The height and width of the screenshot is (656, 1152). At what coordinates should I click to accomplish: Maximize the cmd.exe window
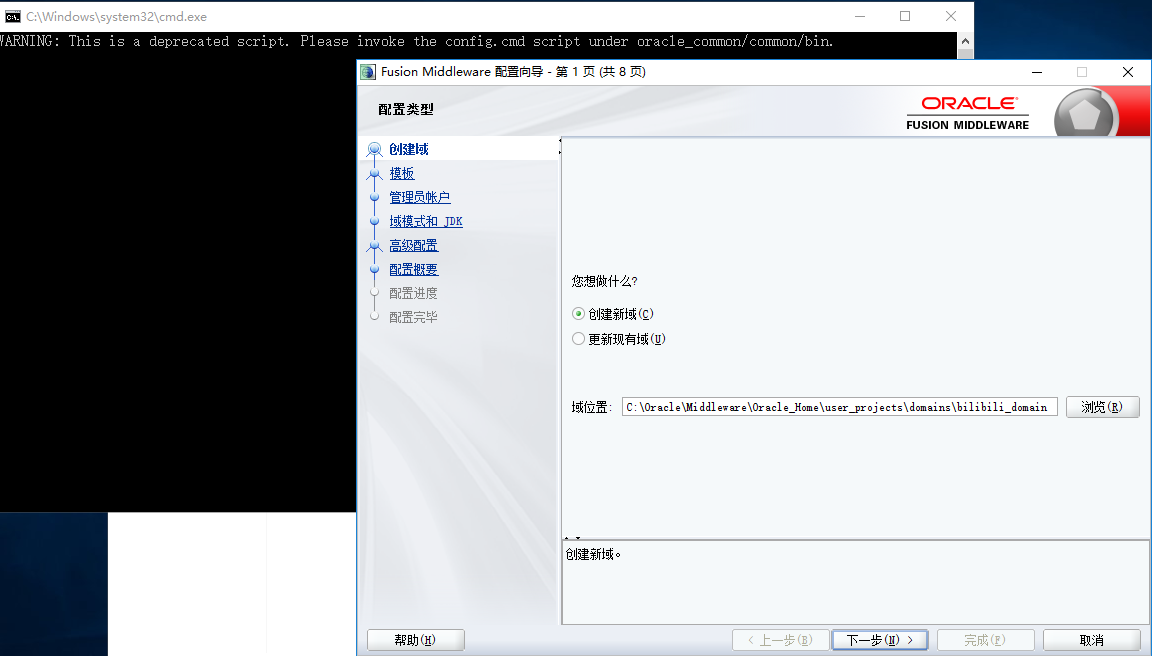coord(905,16)
